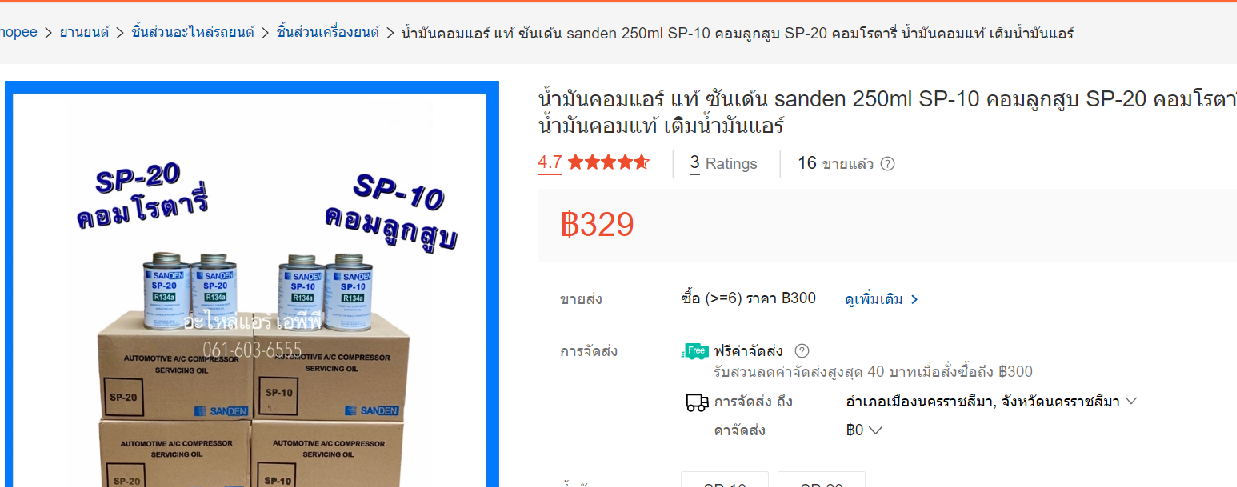Screen dimensions: 1237x487
Task: Click the green Free shipping badge icon
Action: 695,351
